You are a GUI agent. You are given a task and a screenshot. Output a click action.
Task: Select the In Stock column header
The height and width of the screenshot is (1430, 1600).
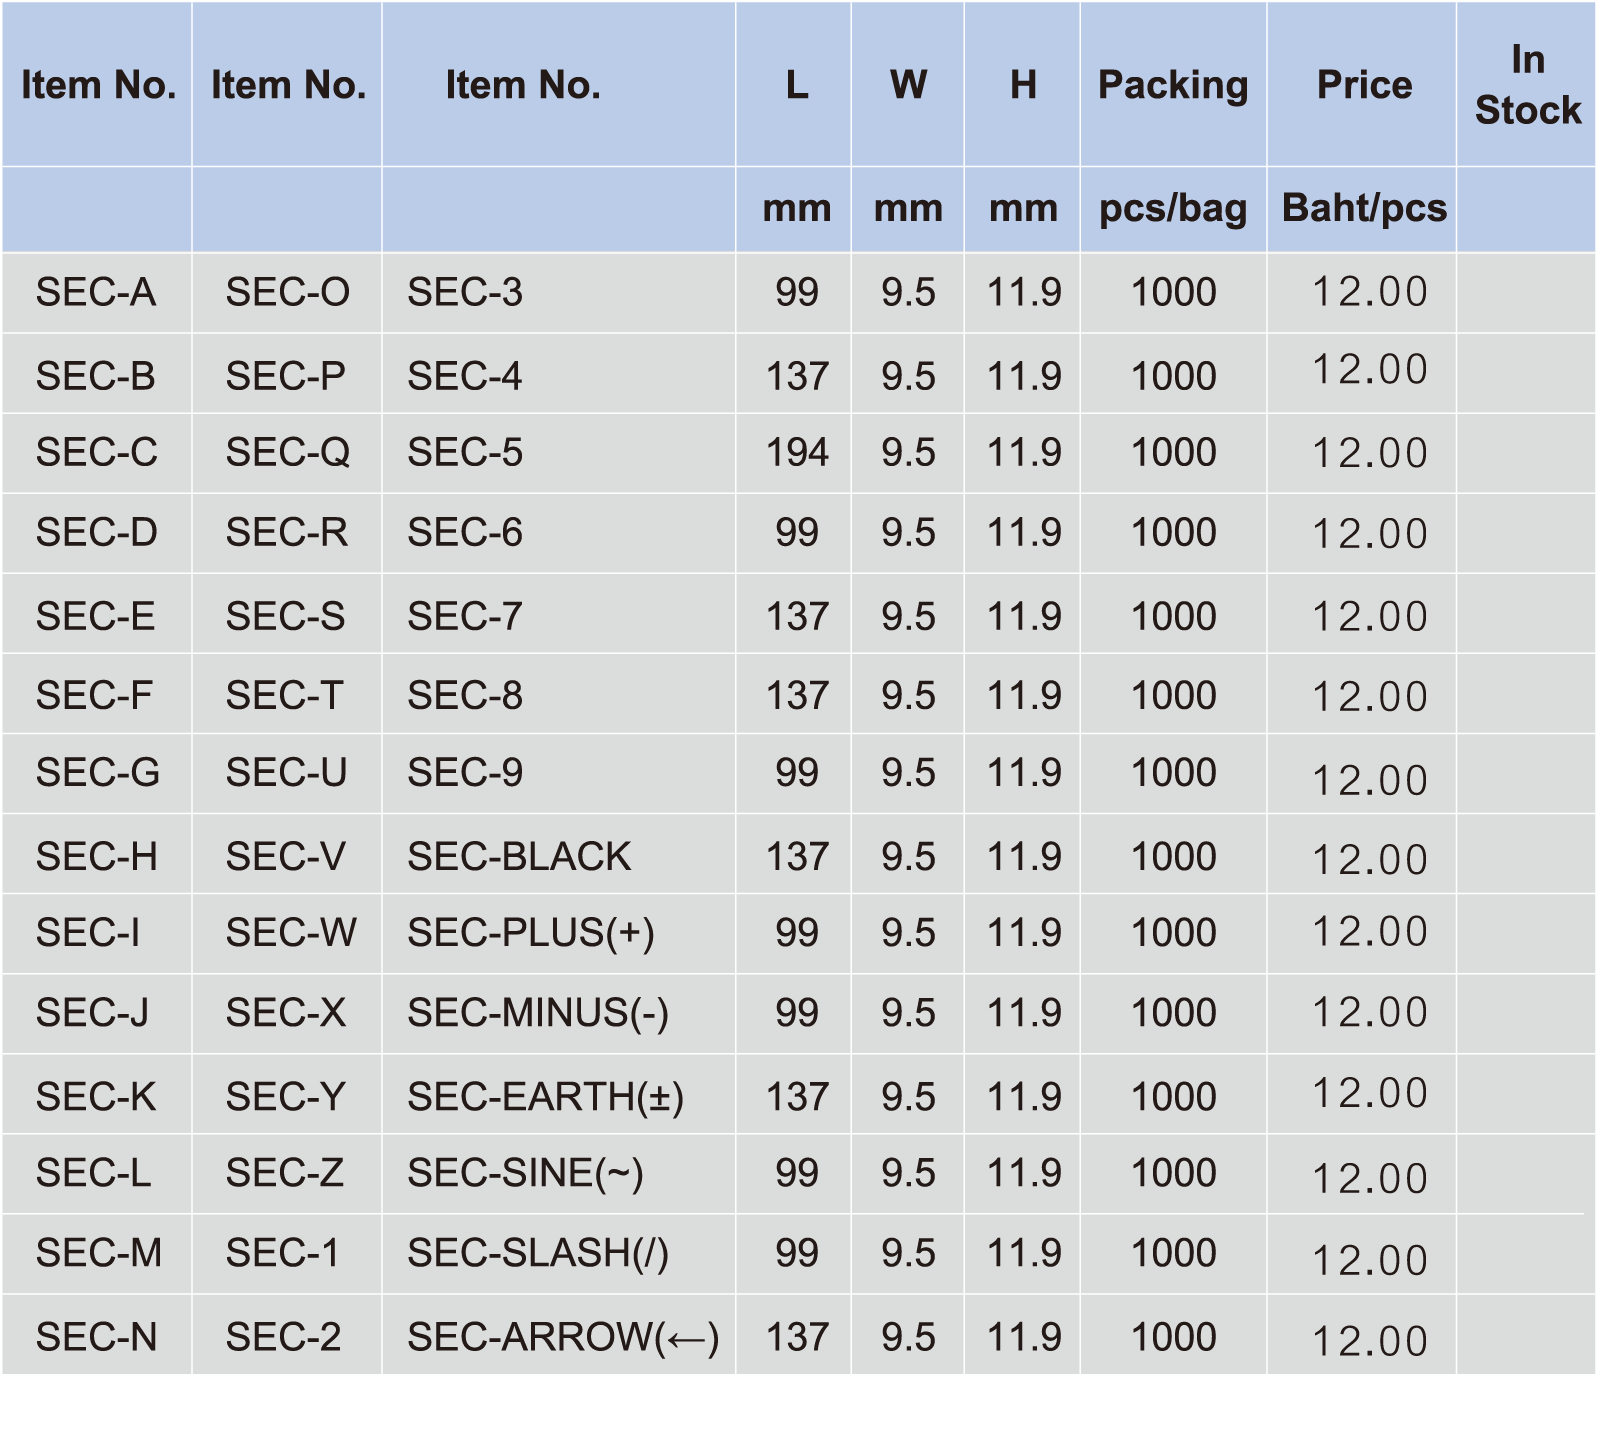click(x=1527, y=85)
